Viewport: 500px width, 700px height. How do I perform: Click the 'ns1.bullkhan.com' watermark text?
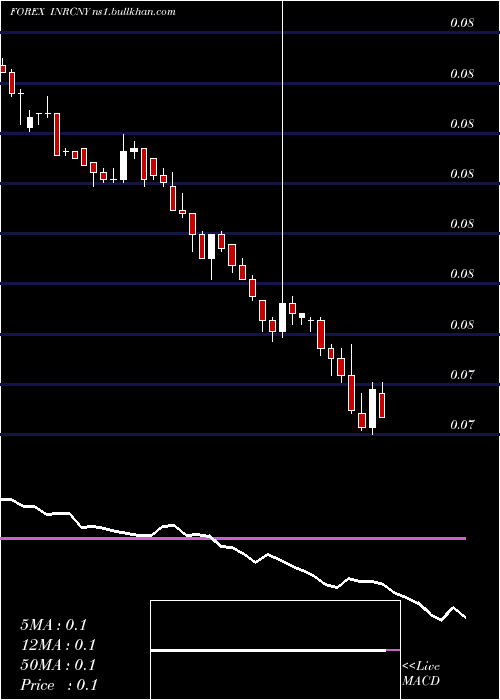pos(134,12)
